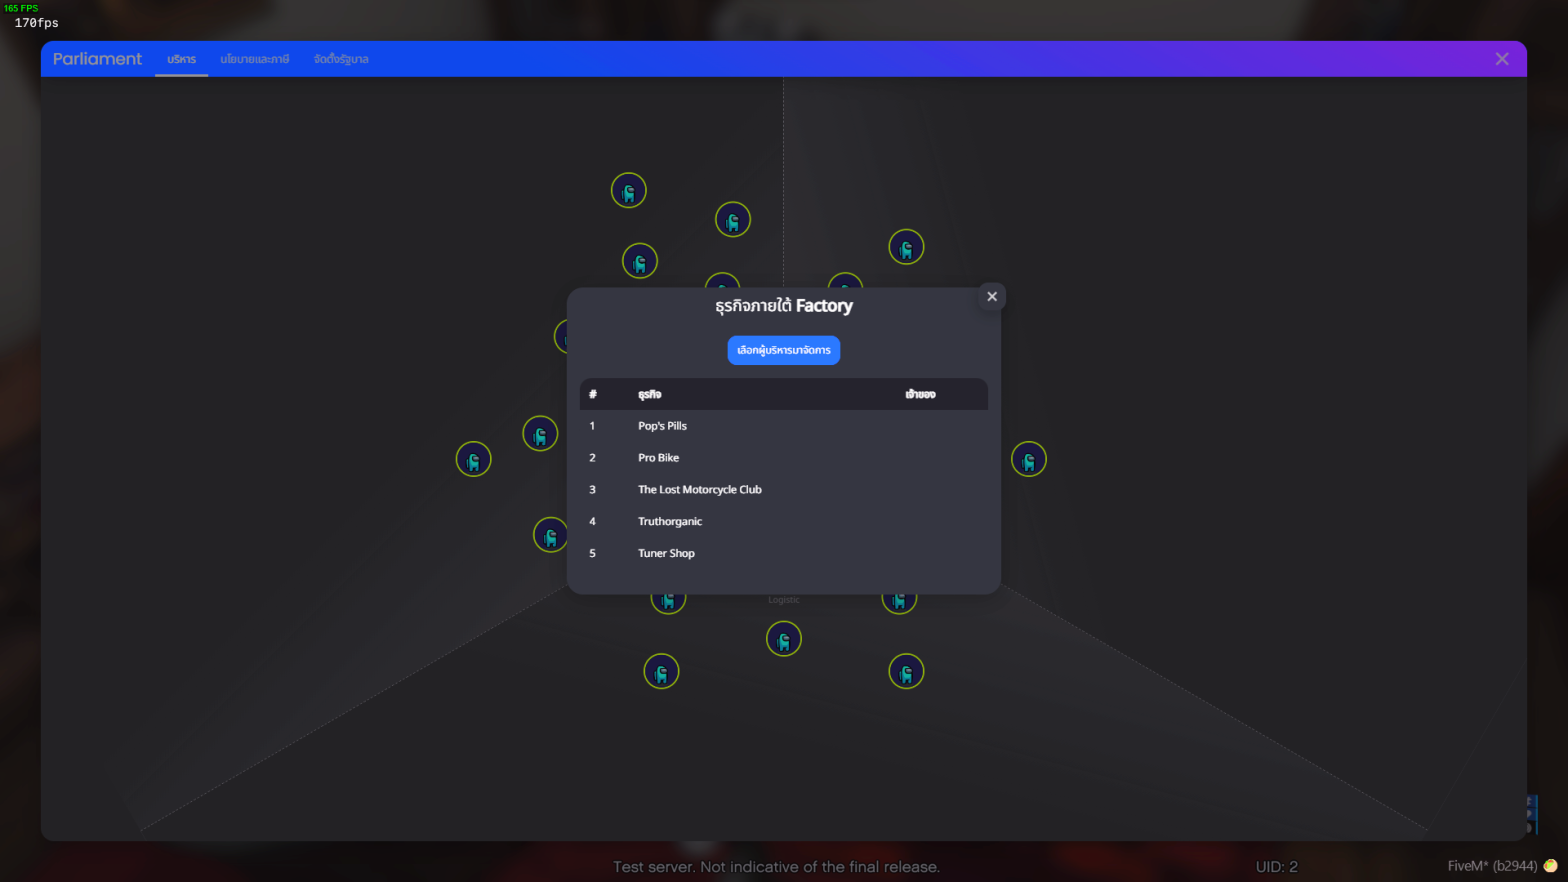The image size is (1568, 882).
Task: Click the "Pro Bike" business entry
Action: coord(784,458)
